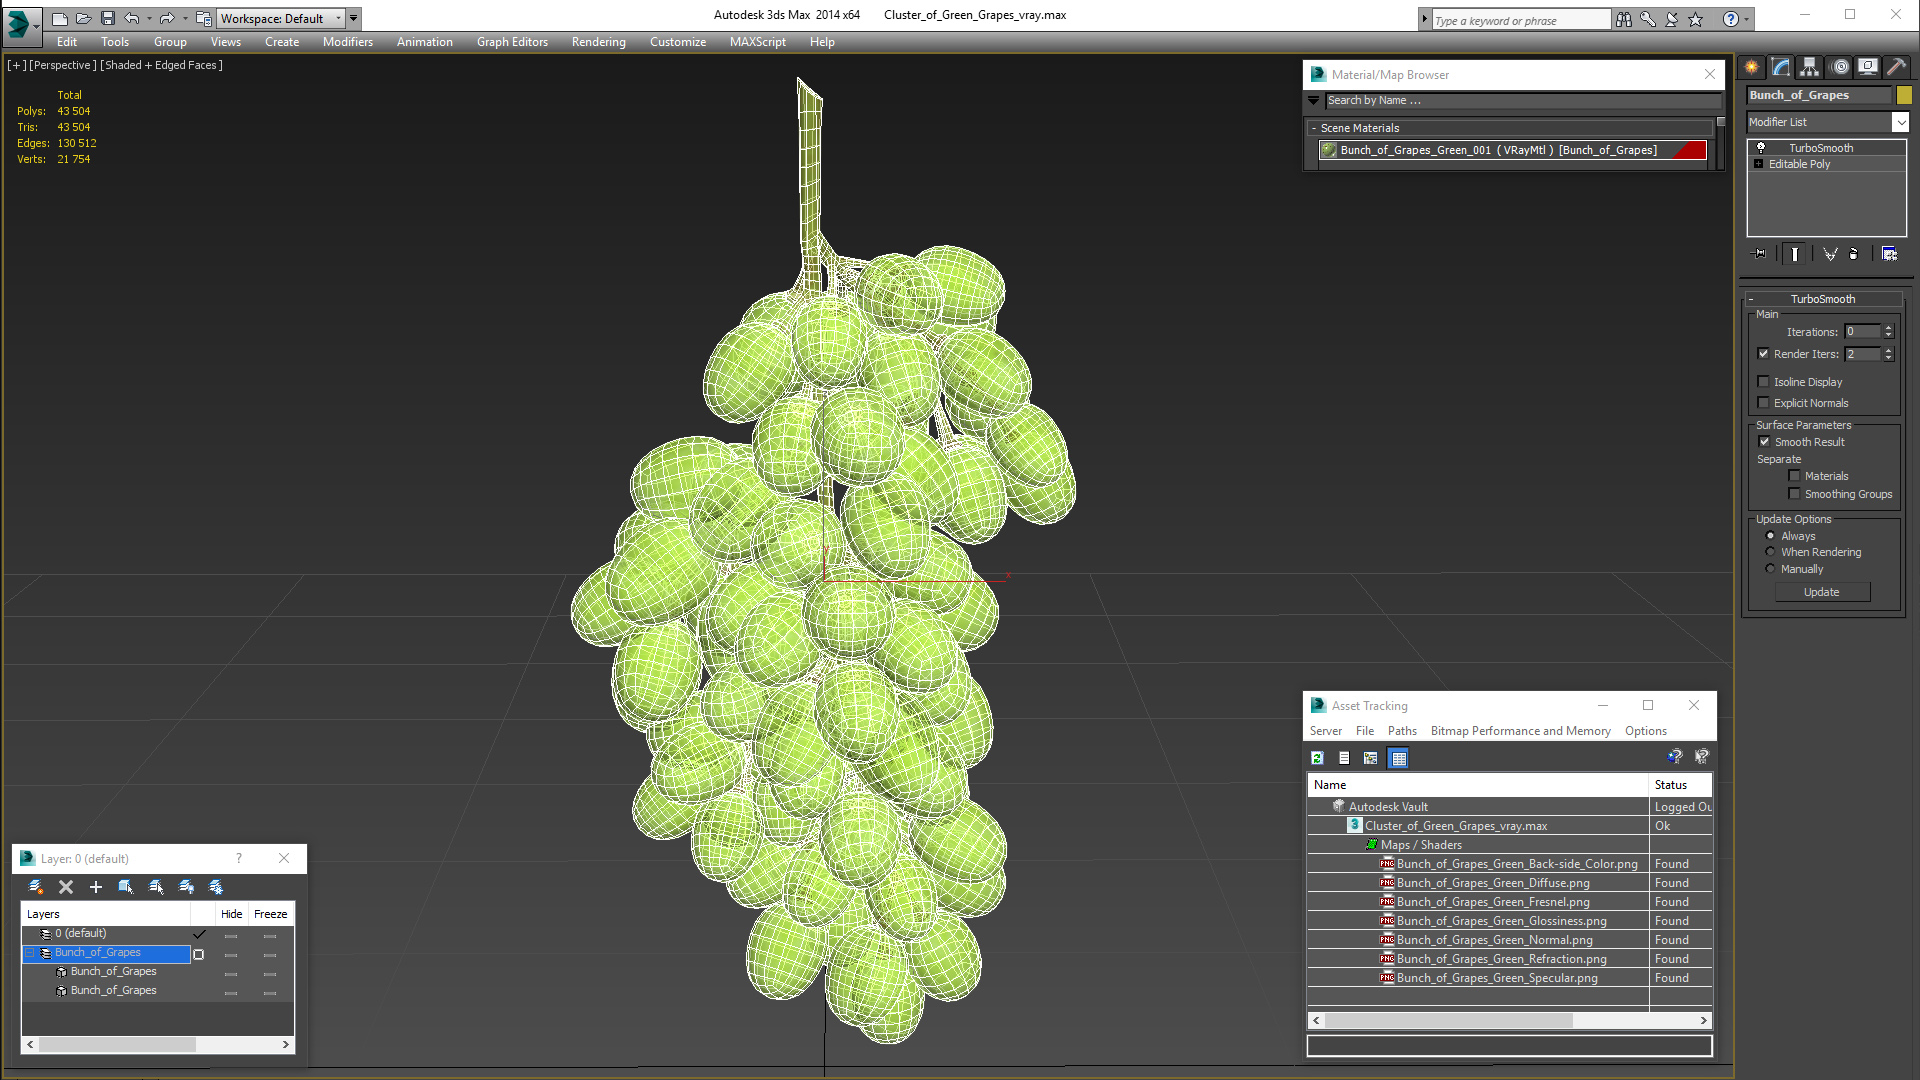Viewport: 1920px width, 1080px height.
Task: Expand the Editable Poly stack entry
Action: click(x=1758, y=164)
